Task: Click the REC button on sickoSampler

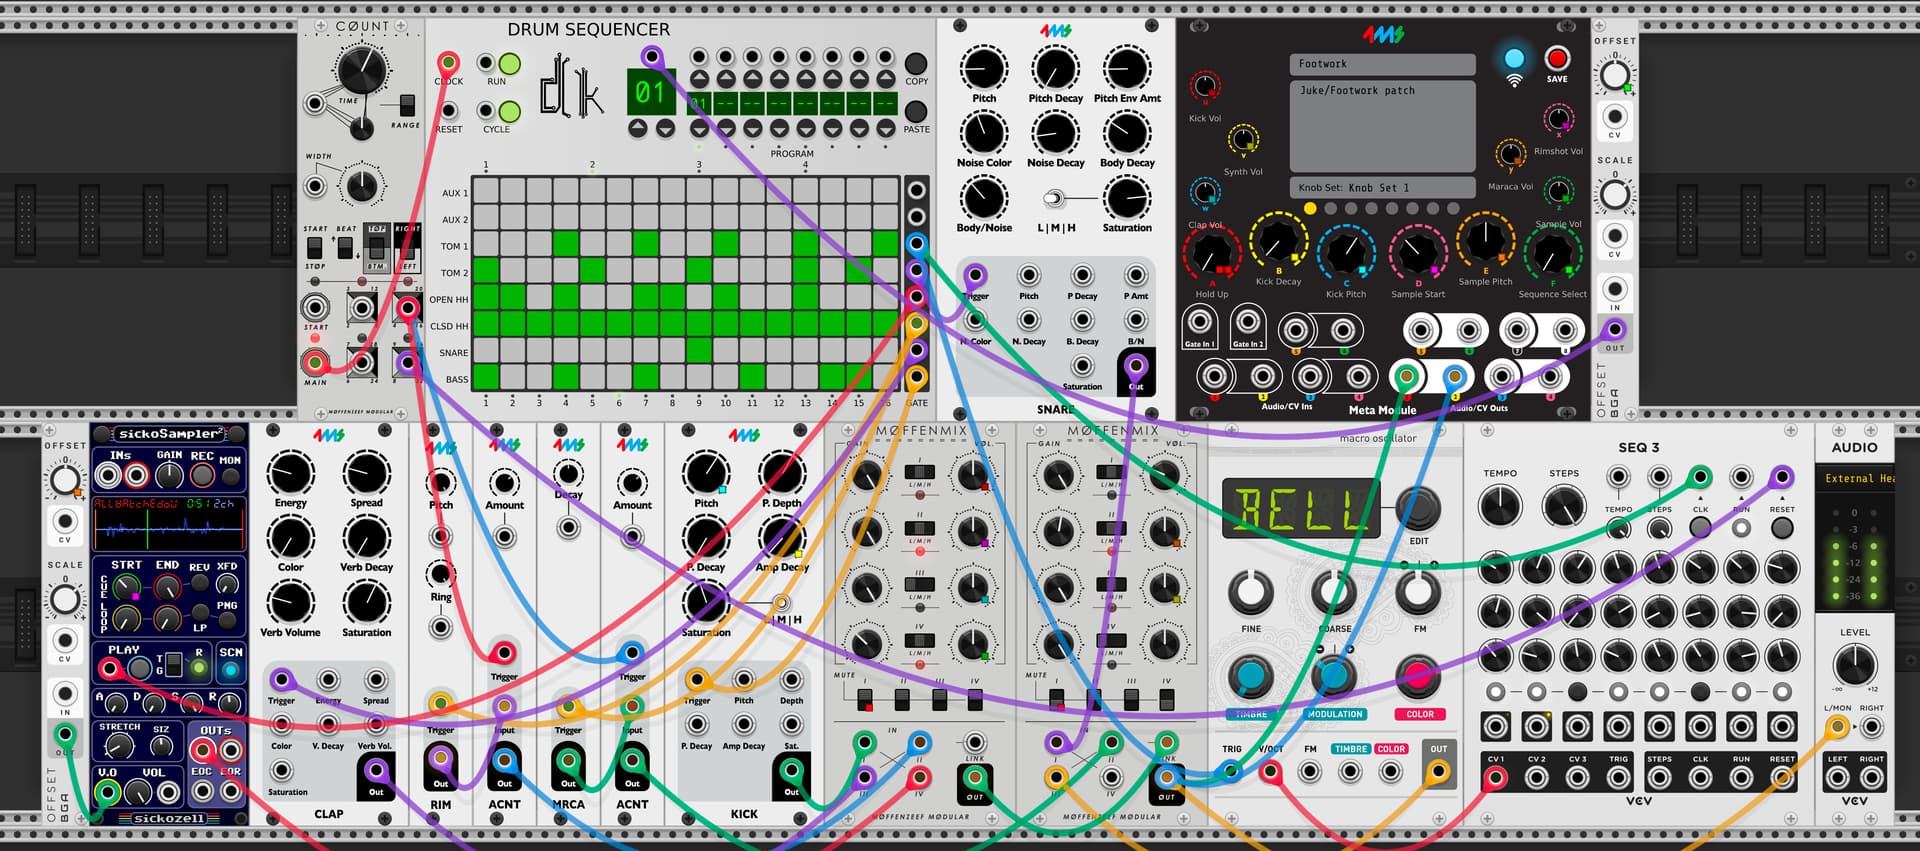Action: (x=202, y=474)
